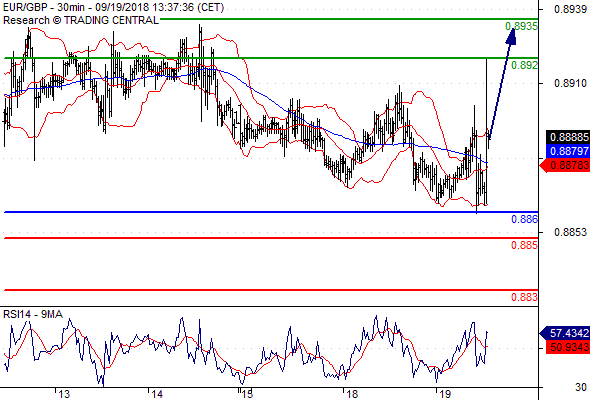Click date marker 14 on time axis
This screenshot has height=400, width=590.
[x=157, y=394]
